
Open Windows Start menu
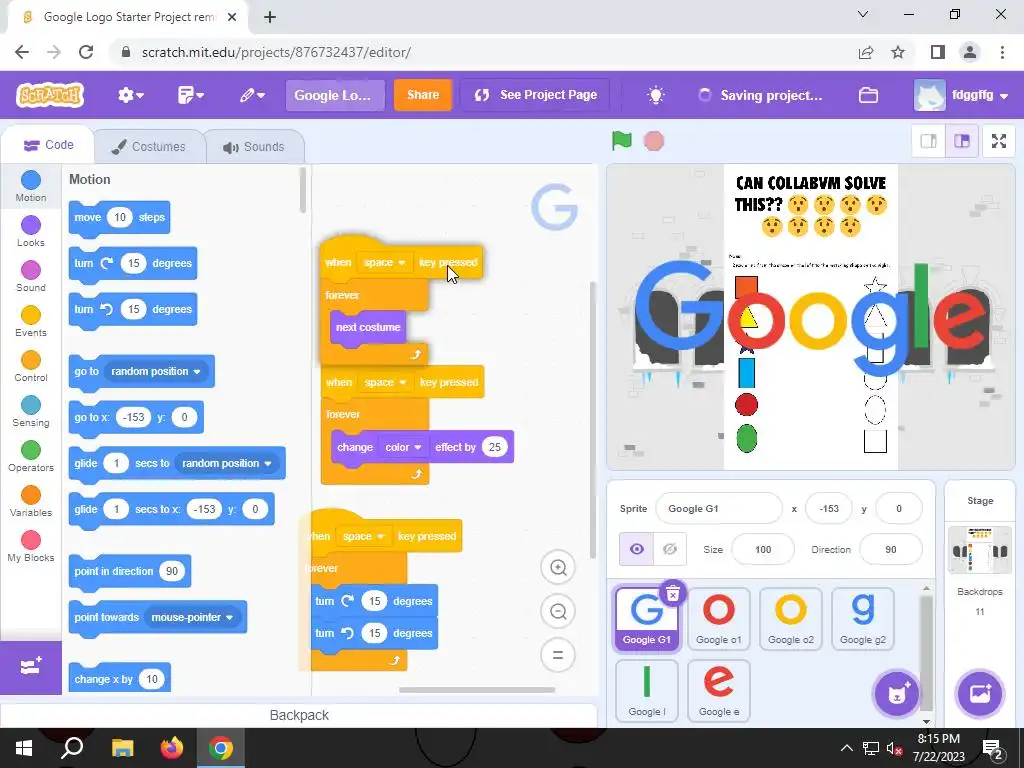pos(24,748)
